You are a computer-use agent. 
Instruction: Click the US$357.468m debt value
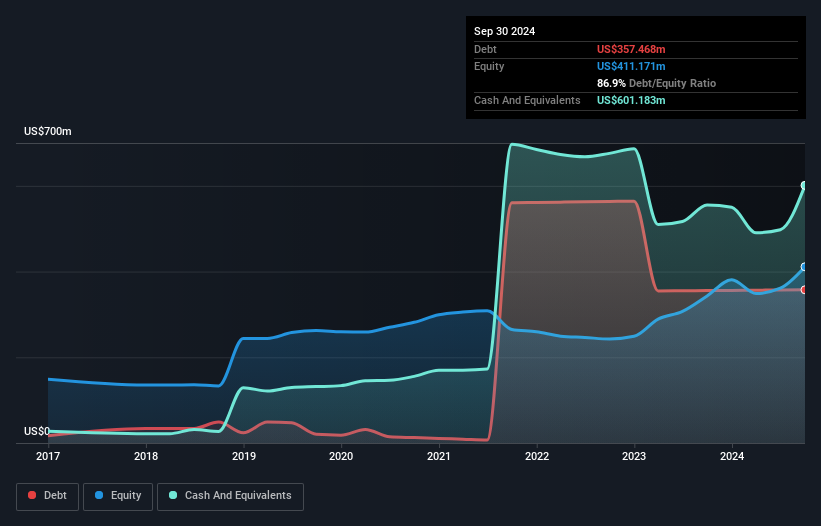(631, 49)
